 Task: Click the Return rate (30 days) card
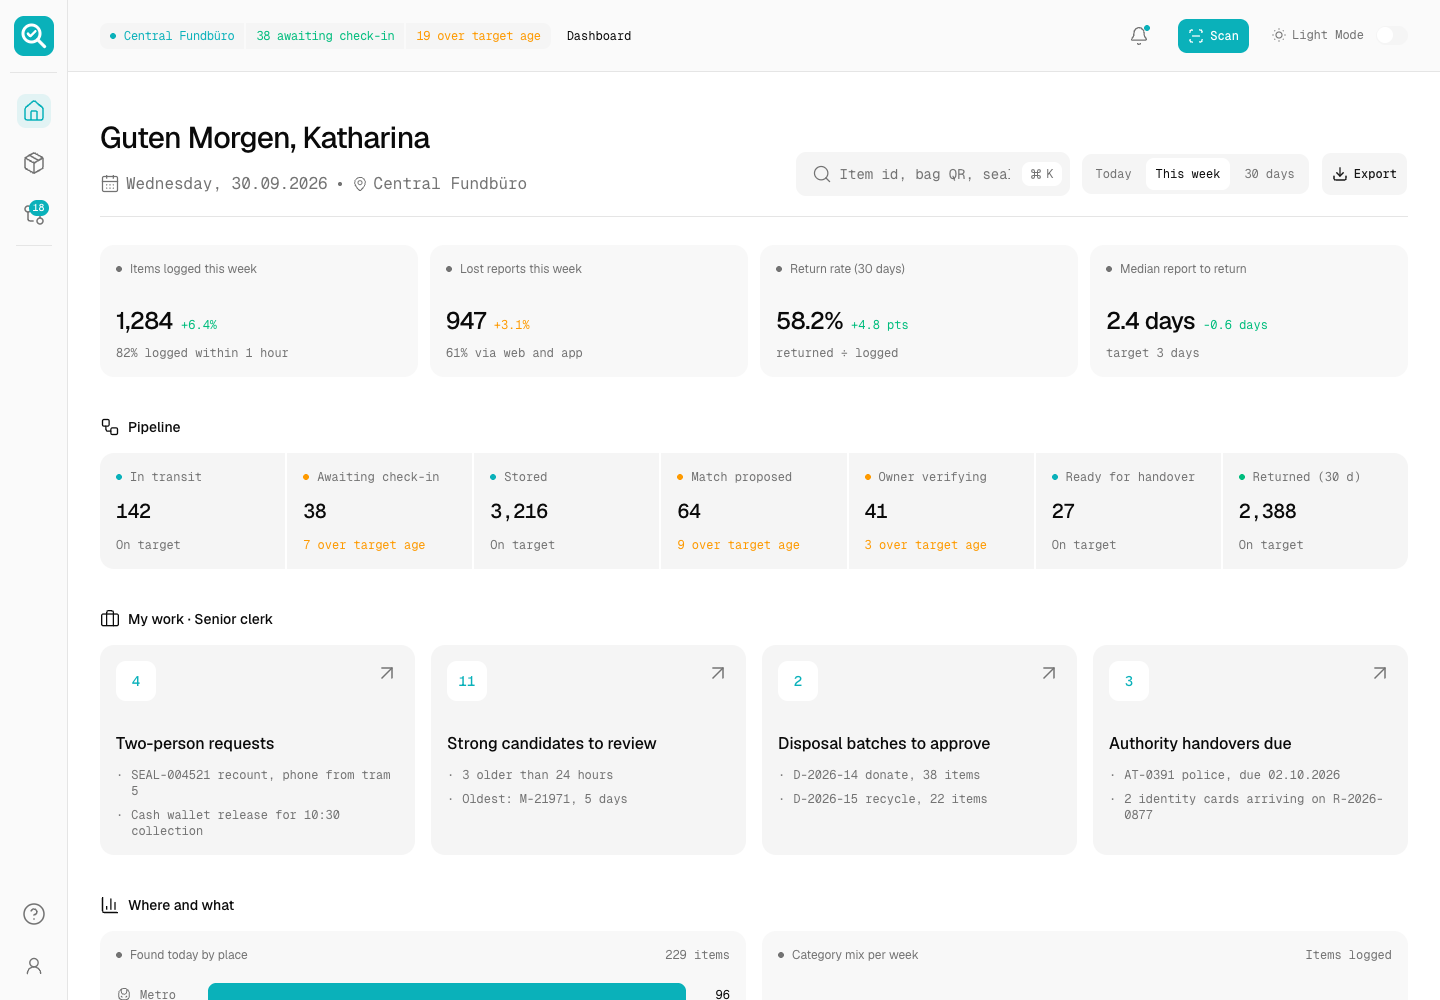[x=919, y=311]
